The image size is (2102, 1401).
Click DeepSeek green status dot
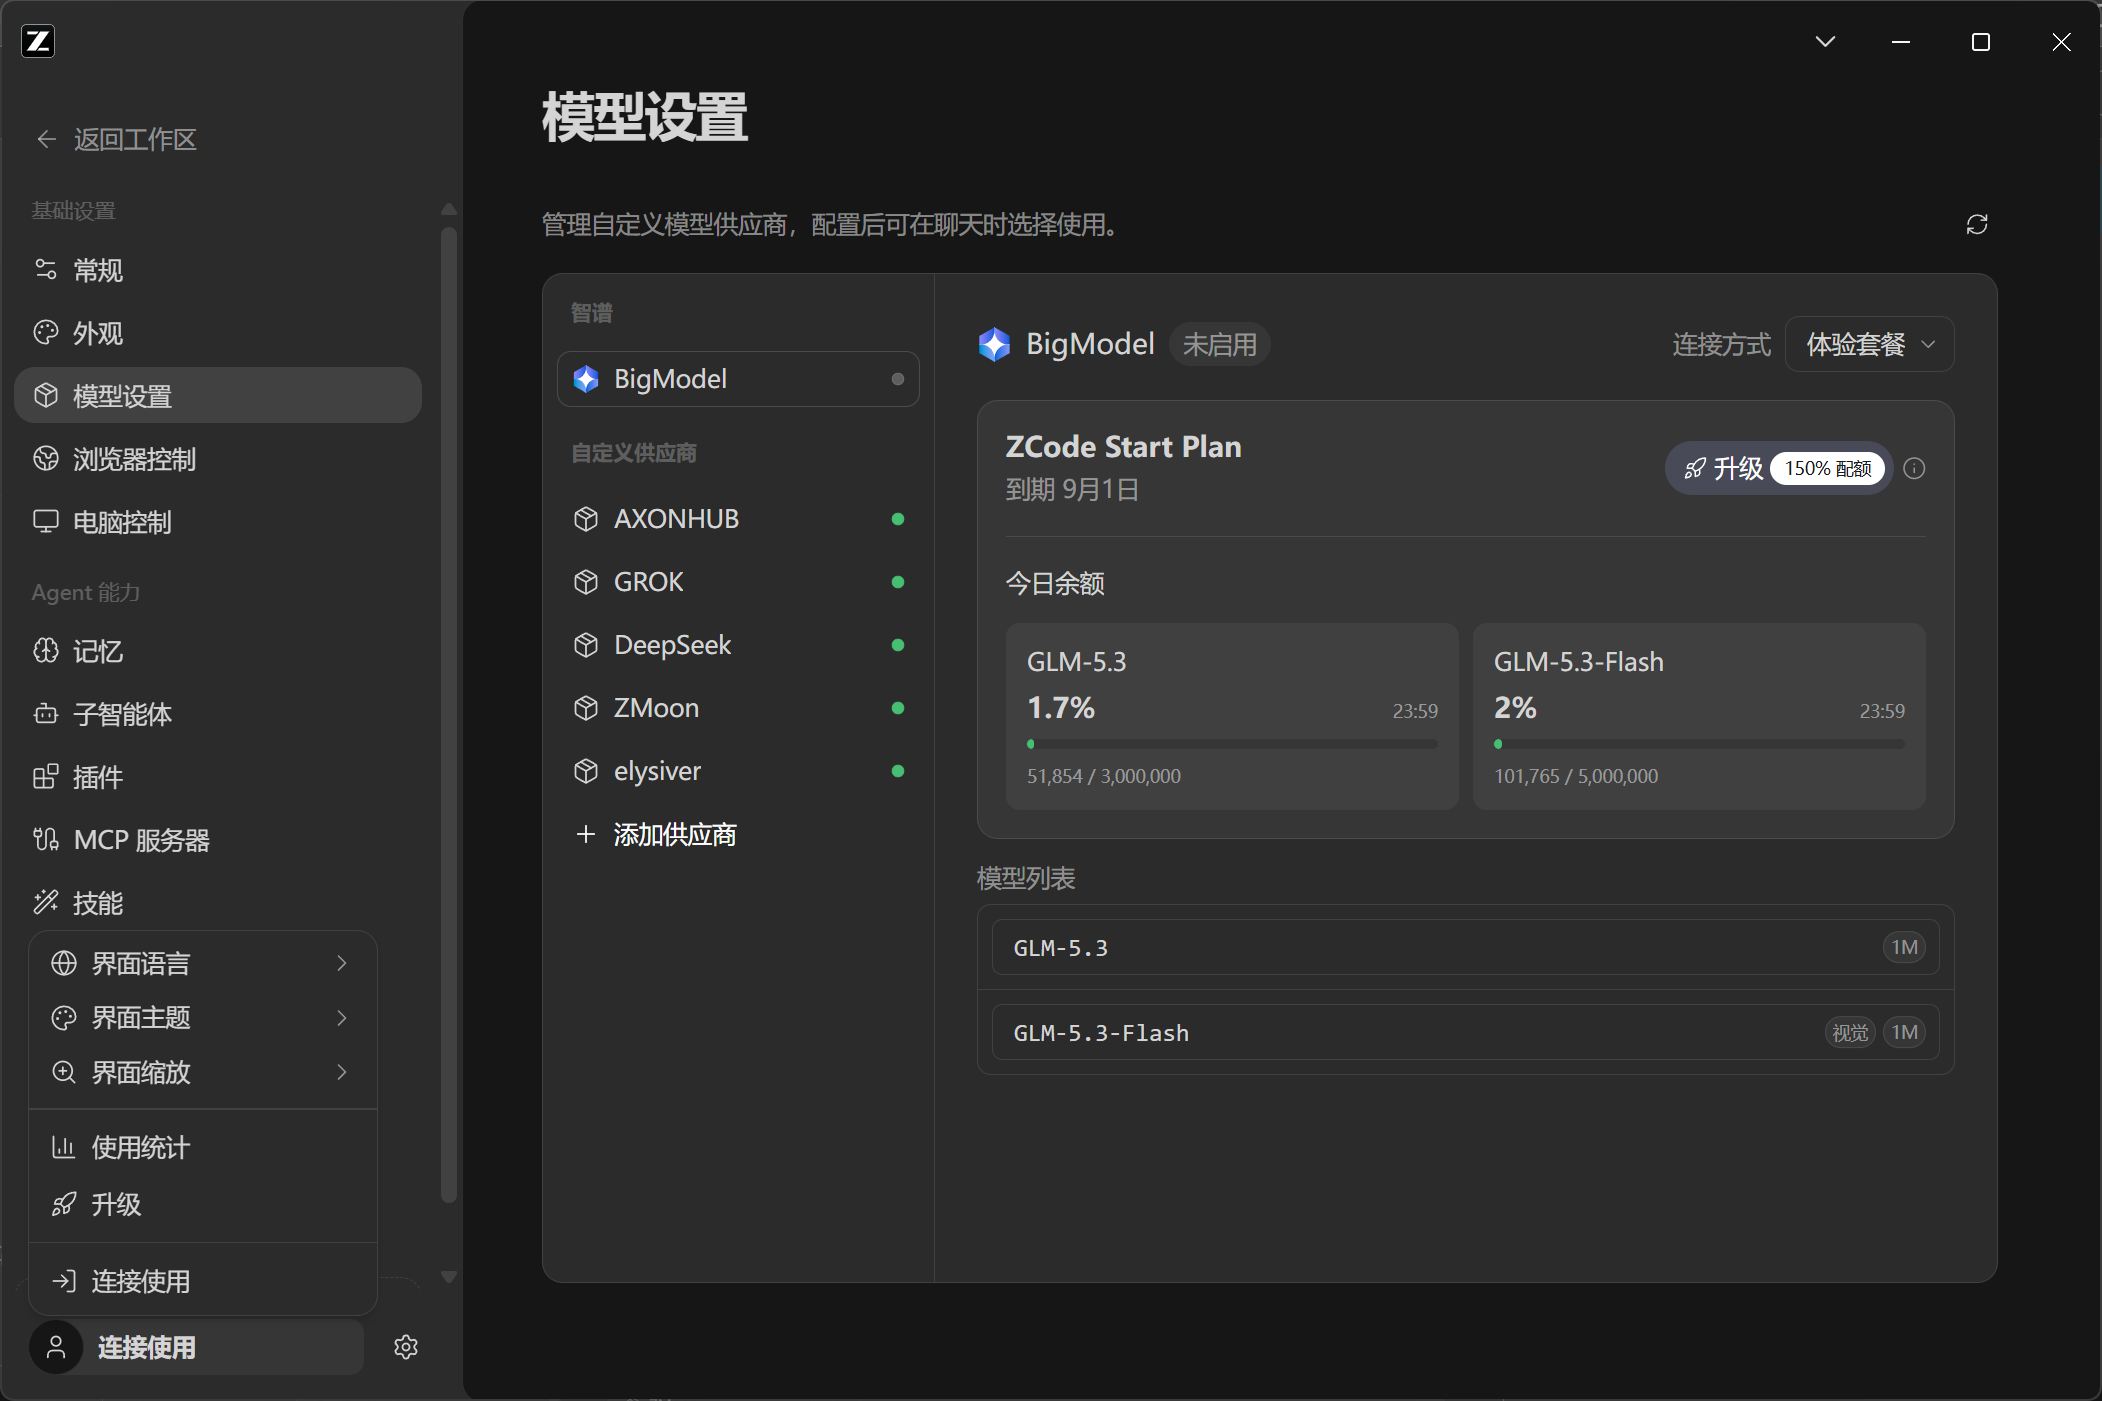pyautogui.click(x=898, y=645)
